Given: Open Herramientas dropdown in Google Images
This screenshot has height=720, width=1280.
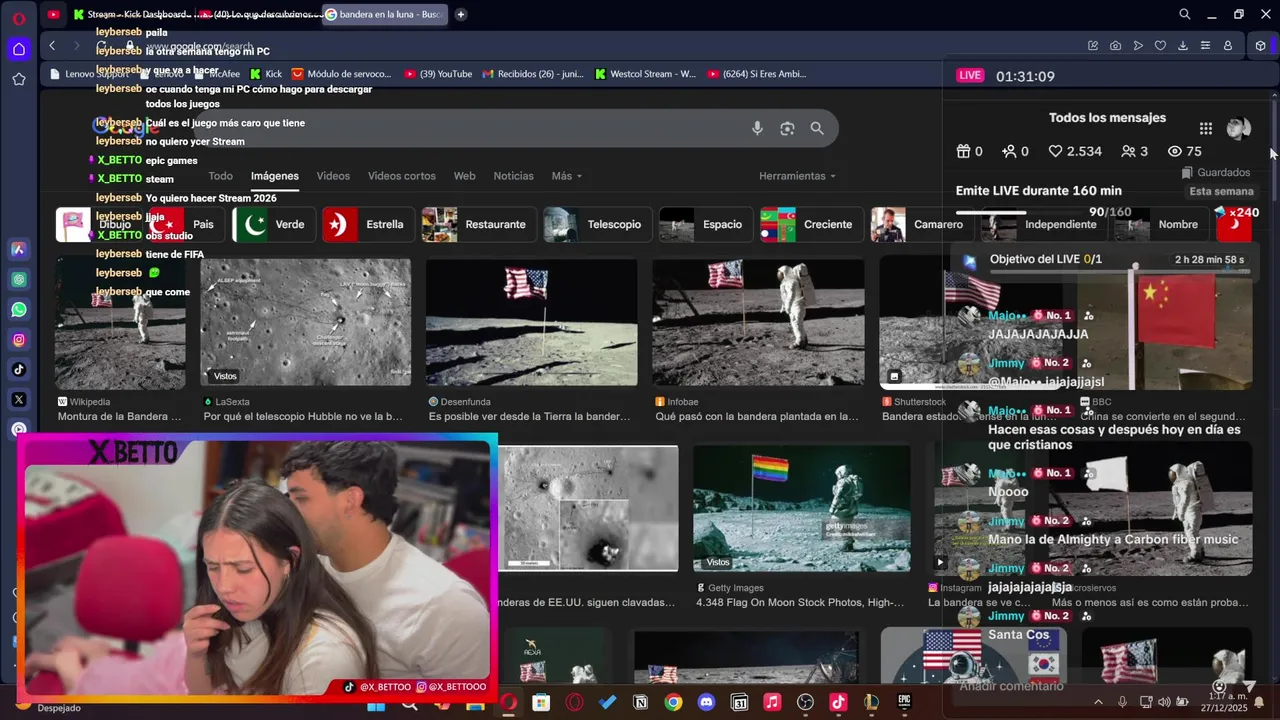Looking at the screenshot, I should coord(797,176).
